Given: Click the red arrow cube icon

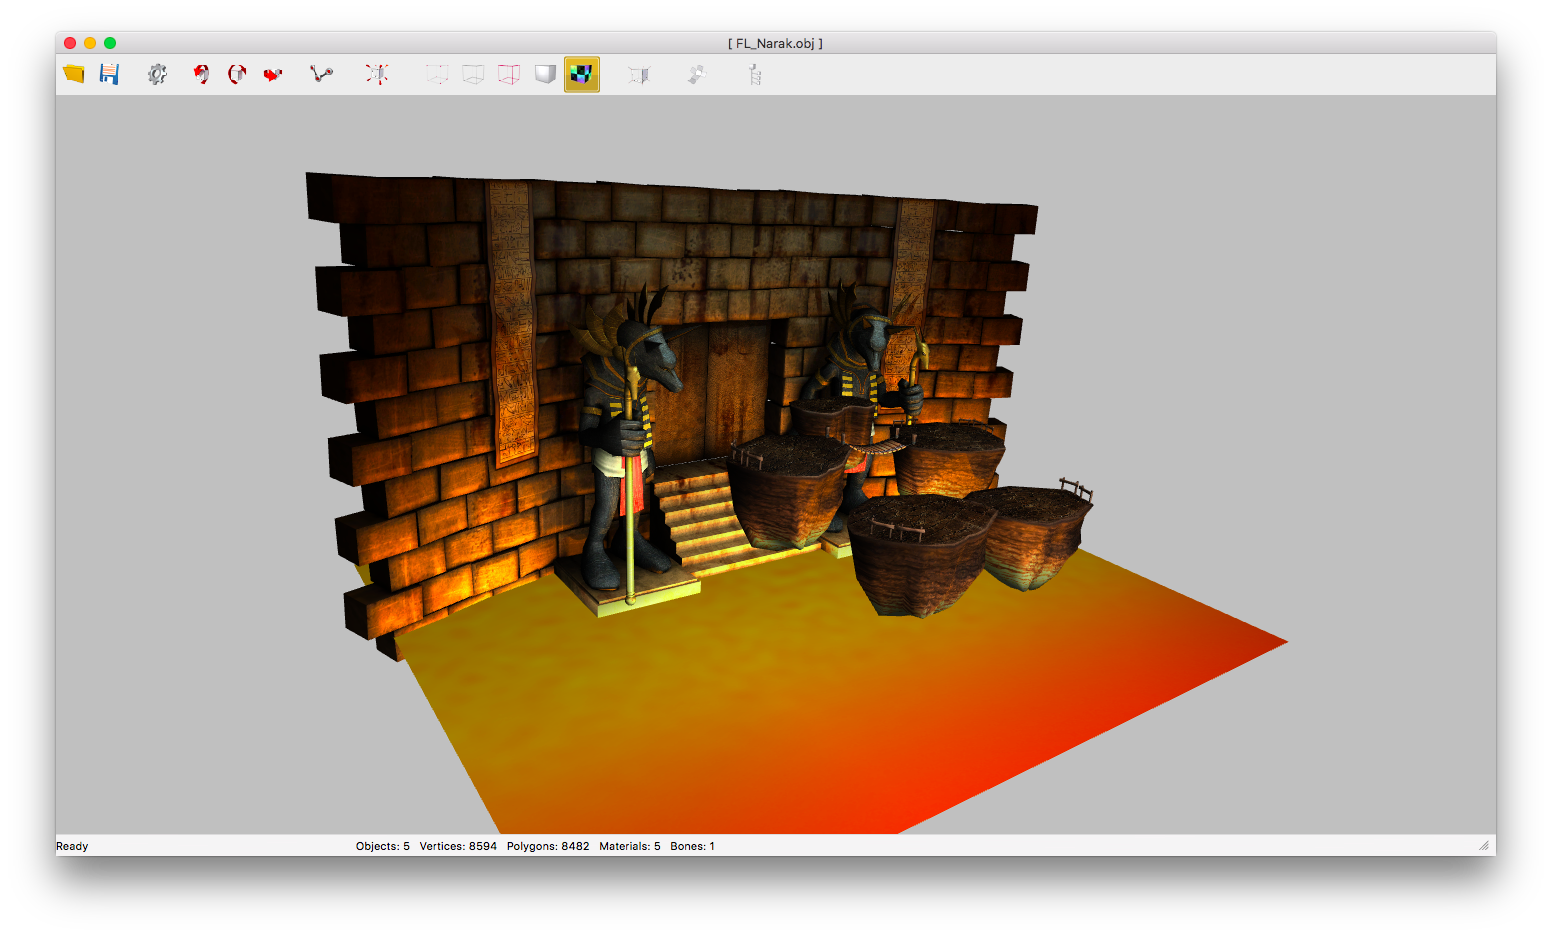Looking at the screenshot, I should tap(273, 74).
